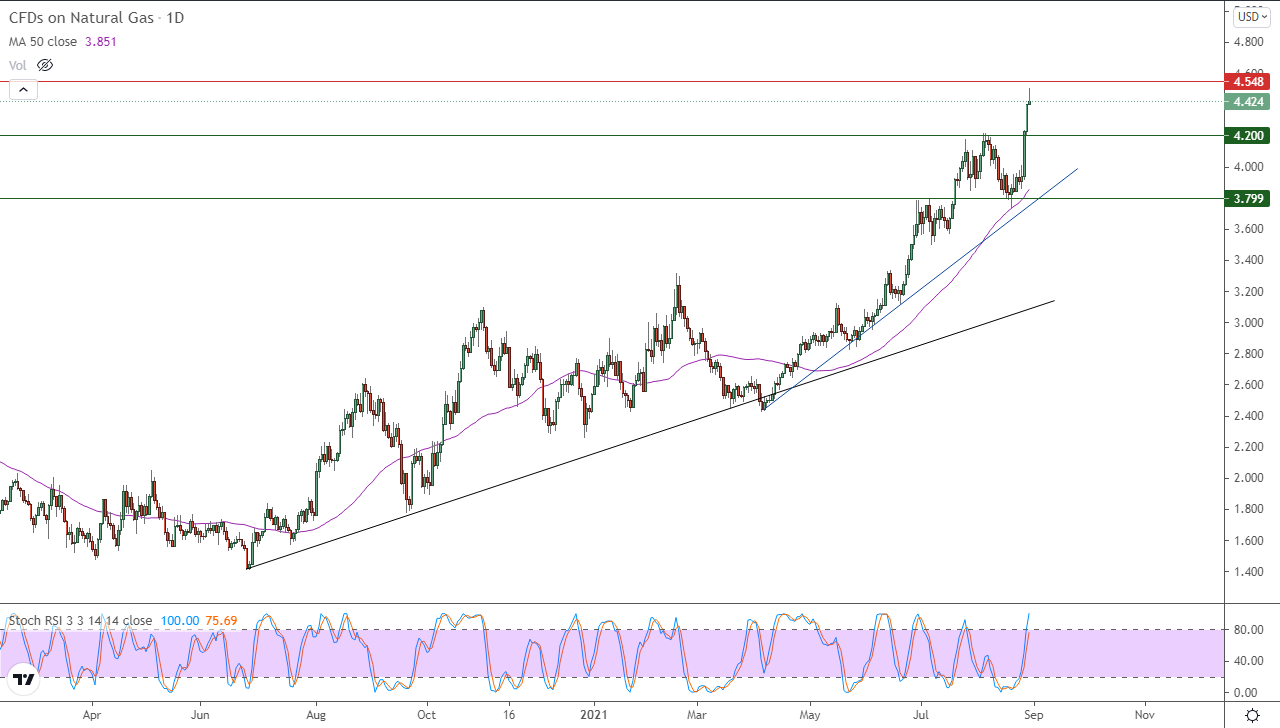Click the 3.200 price axis label
The height and width of the screenshot is (728, 1280).
(1250, 292)
